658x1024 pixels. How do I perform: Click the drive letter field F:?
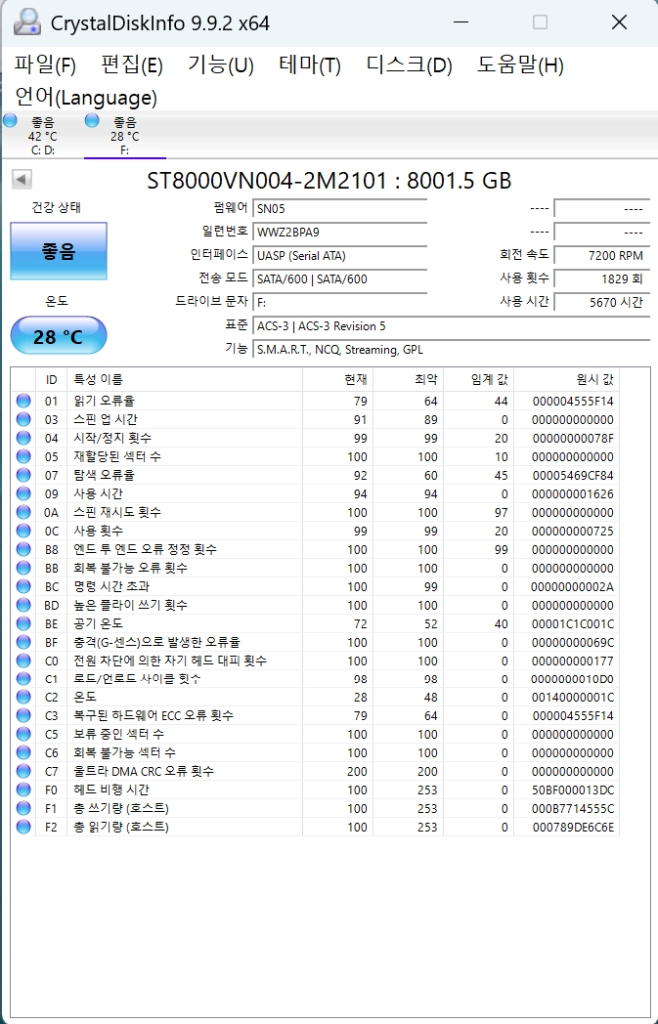point(339,302)
